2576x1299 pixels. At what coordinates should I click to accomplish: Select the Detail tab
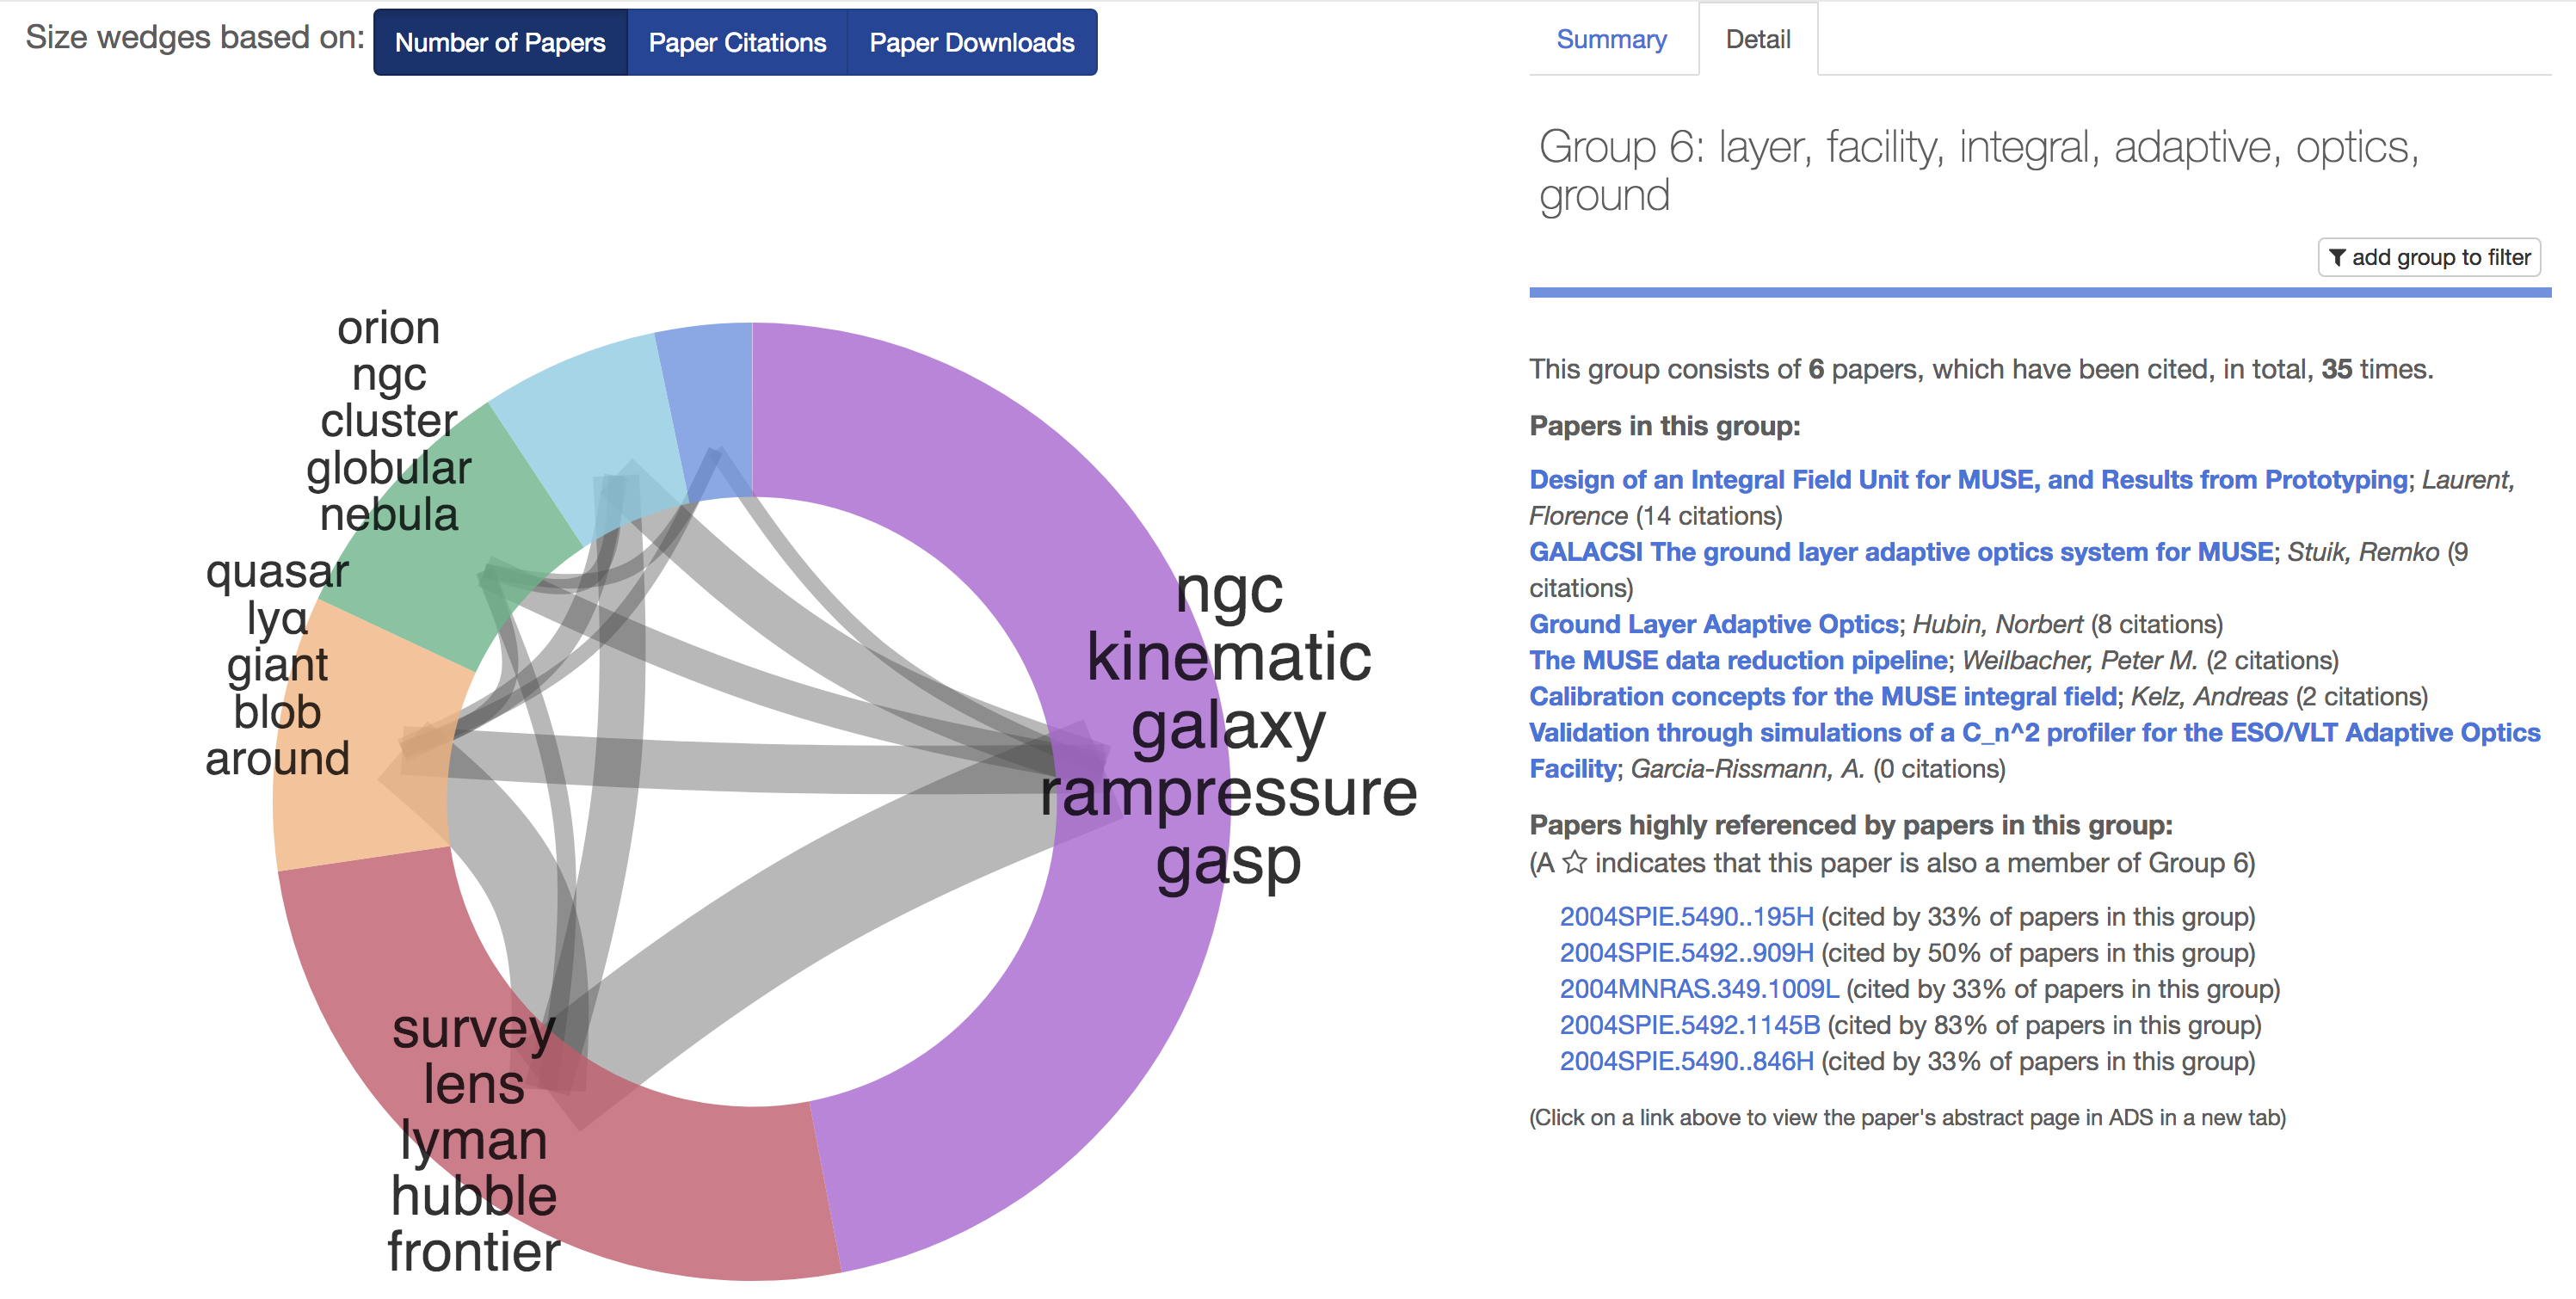[x=1757, y=40]
